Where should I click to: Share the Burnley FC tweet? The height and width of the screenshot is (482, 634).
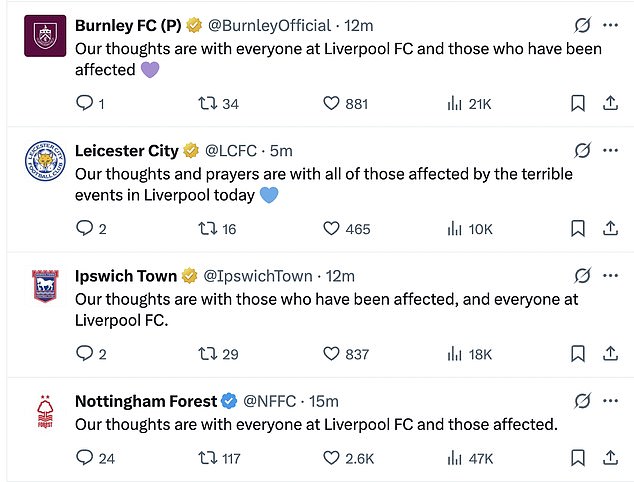610,103
